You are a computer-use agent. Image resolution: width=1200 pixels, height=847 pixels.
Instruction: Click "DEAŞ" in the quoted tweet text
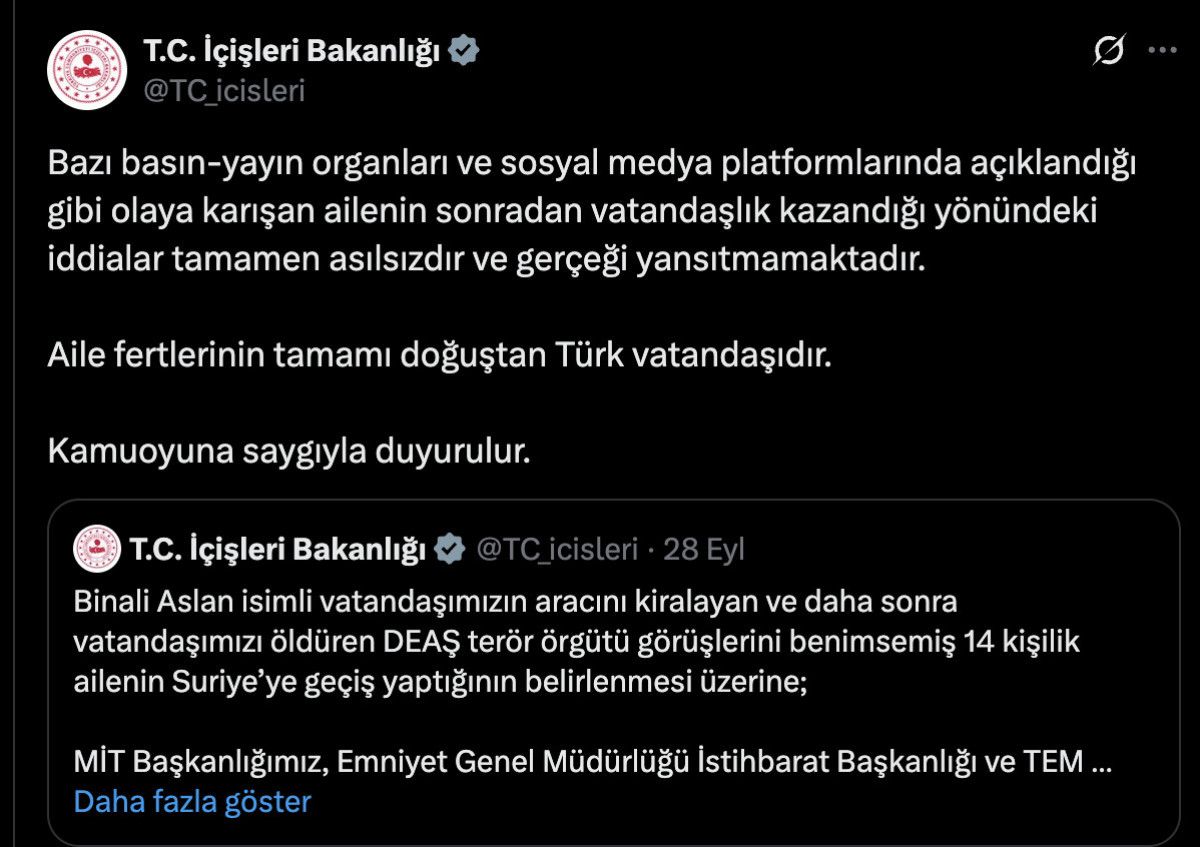coord(383,642)
